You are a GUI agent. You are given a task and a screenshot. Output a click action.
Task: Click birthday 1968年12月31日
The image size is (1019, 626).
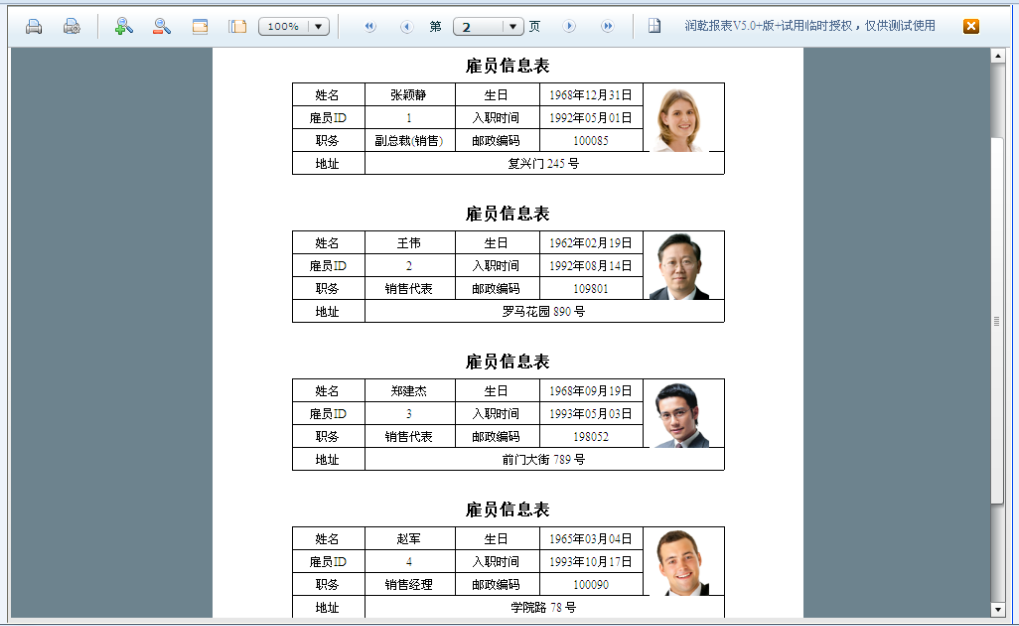click(x=591, y=95)
